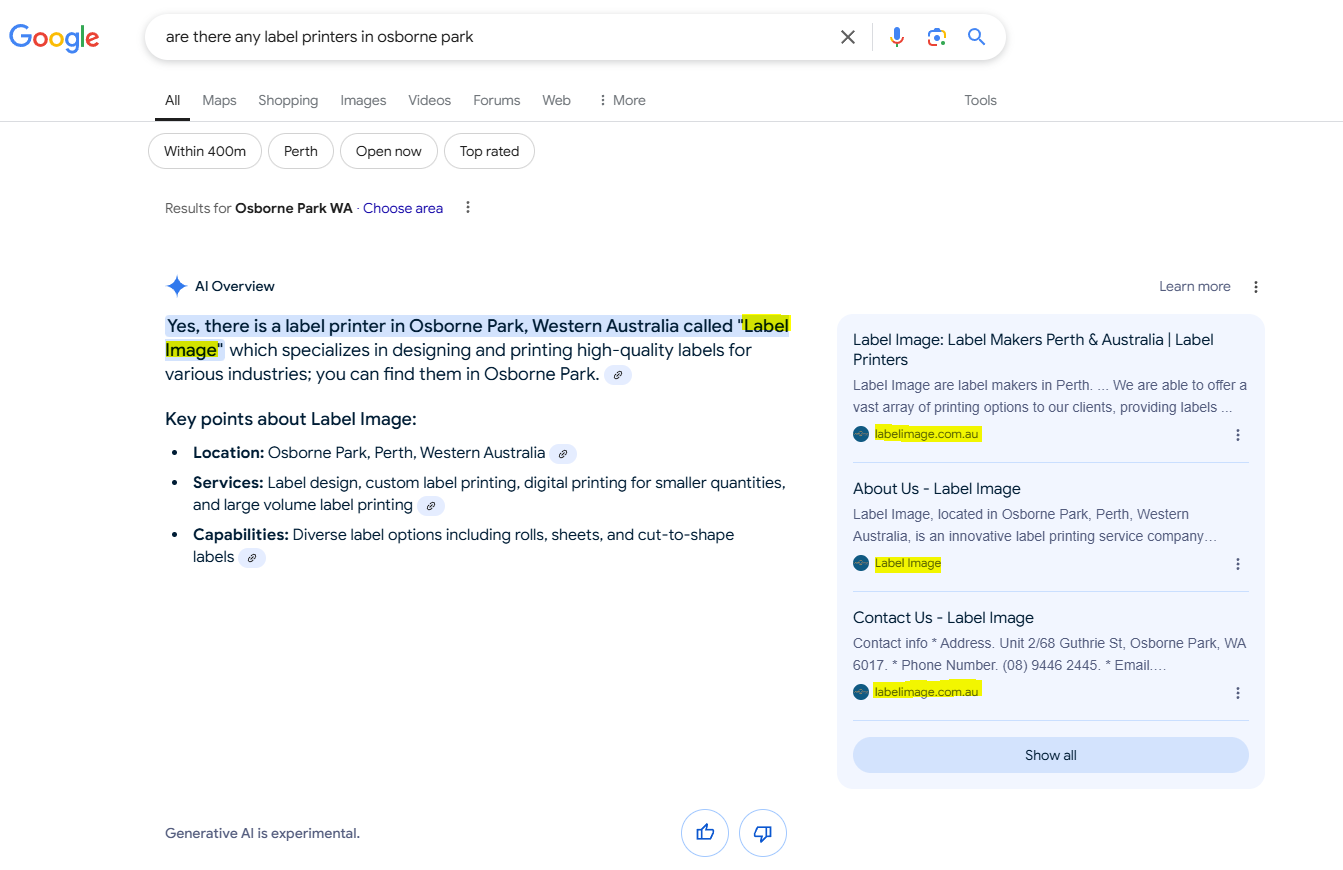
Task: Open AI Overview three-dot menu
Action: (1256, 287)
